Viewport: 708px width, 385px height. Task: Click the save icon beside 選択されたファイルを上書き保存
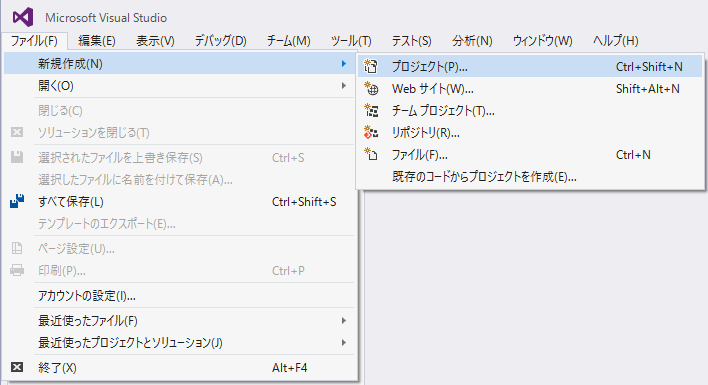click(17, 157)
